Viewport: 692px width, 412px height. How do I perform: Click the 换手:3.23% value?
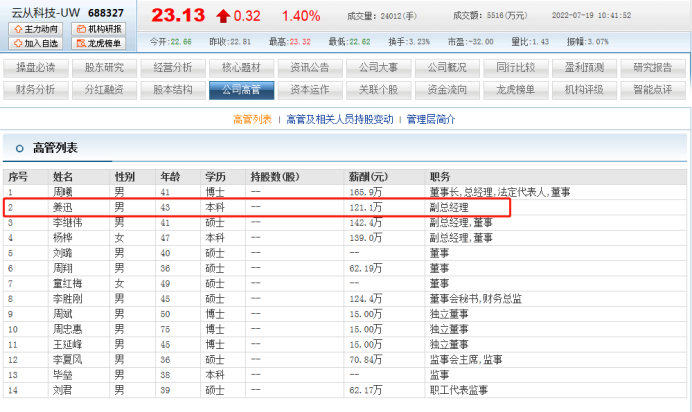pyautogui.click(x=409, y=42)
